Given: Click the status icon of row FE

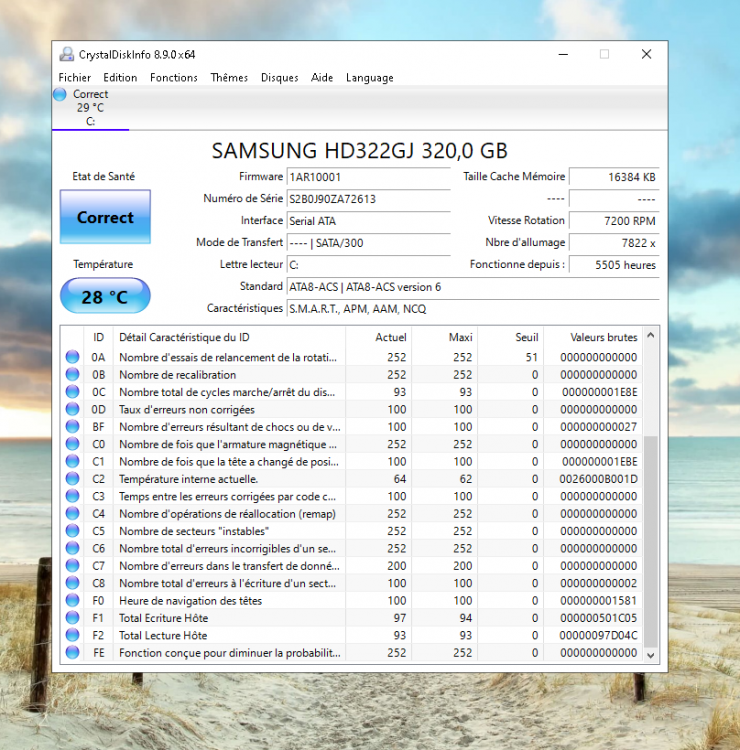Looking at the screenshot, I should tap(73, 652).
